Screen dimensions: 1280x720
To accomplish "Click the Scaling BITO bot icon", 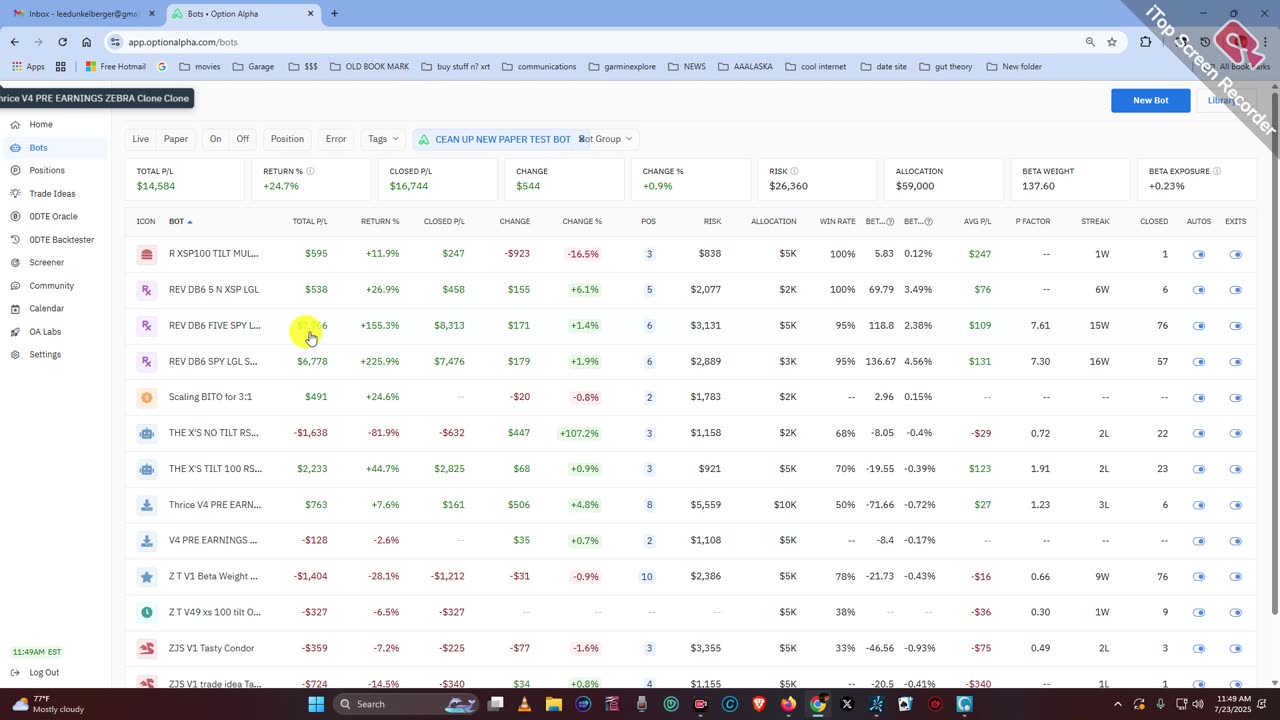I will click(x=147, y=397).
